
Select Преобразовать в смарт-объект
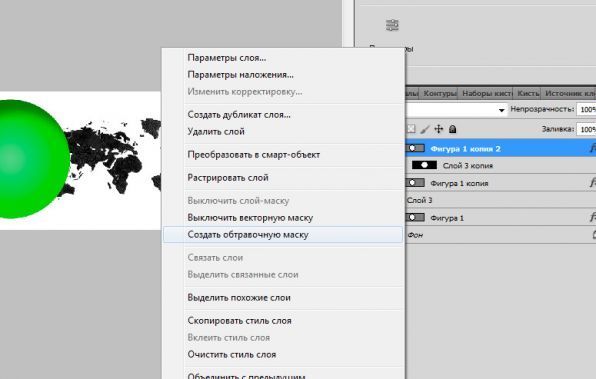254,155
